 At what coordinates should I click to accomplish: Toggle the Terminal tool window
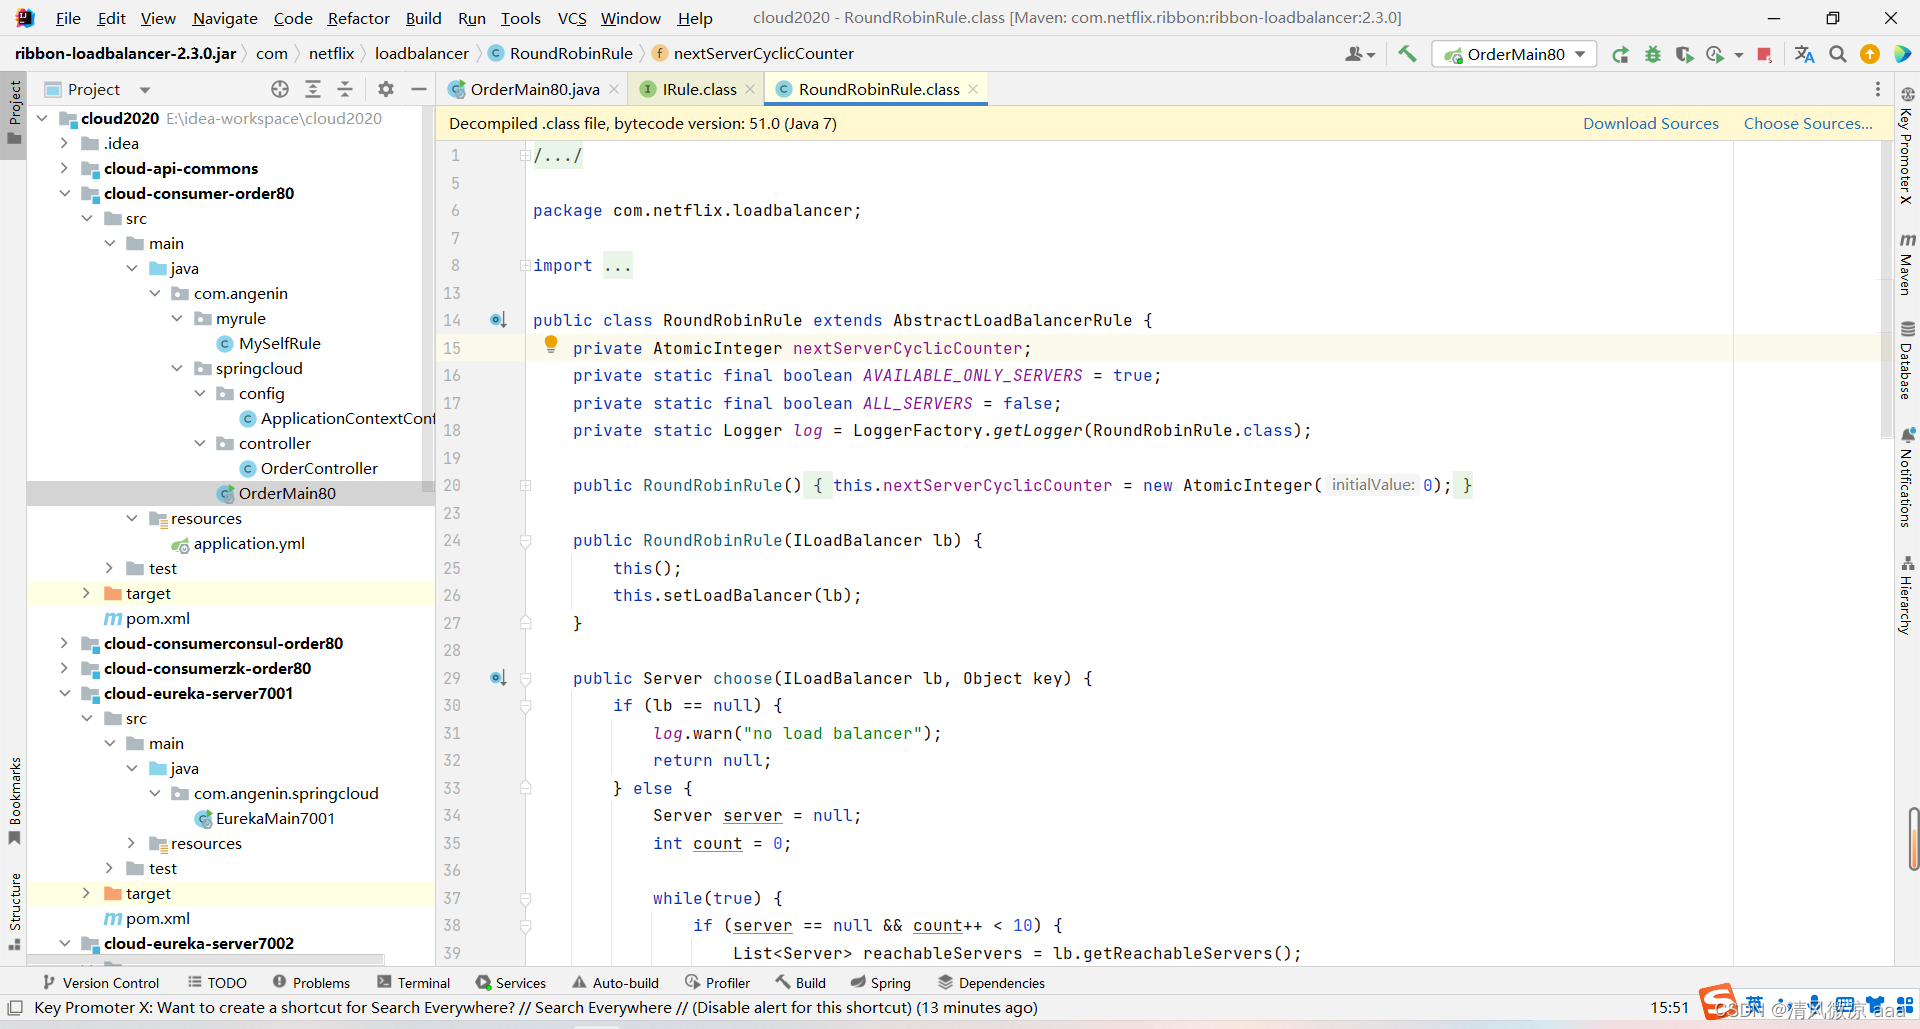coord(414,982)
